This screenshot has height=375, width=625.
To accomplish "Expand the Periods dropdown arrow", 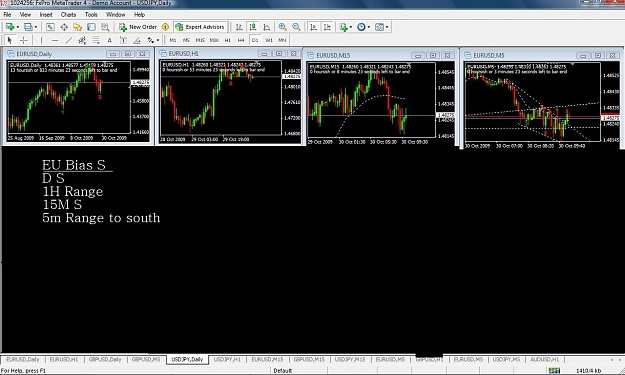I will [369, 27].
